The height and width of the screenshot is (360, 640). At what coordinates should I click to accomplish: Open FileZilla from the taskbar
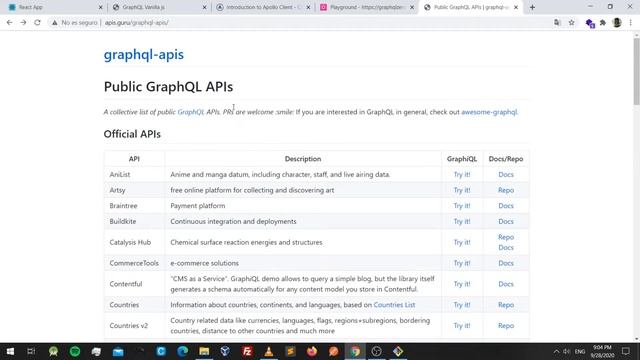pyautogui.click(x=247, y=351)
